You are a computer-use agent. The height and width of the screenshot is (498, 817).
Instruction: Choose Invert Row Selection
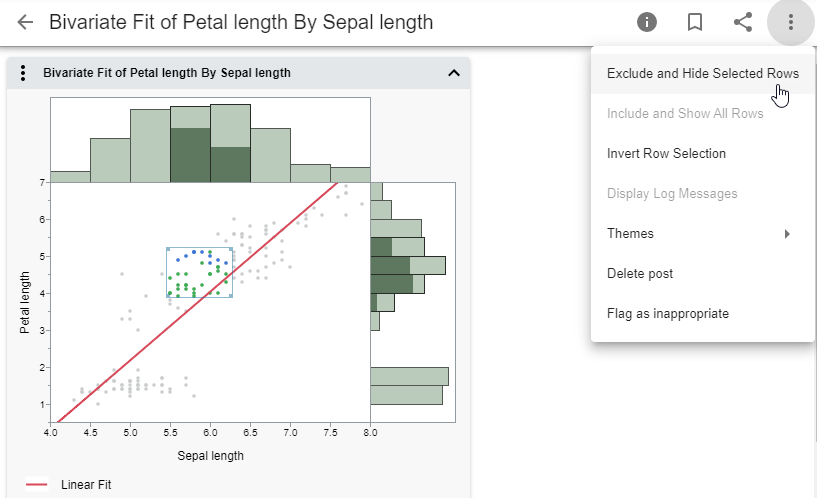[x=666, y=154]
